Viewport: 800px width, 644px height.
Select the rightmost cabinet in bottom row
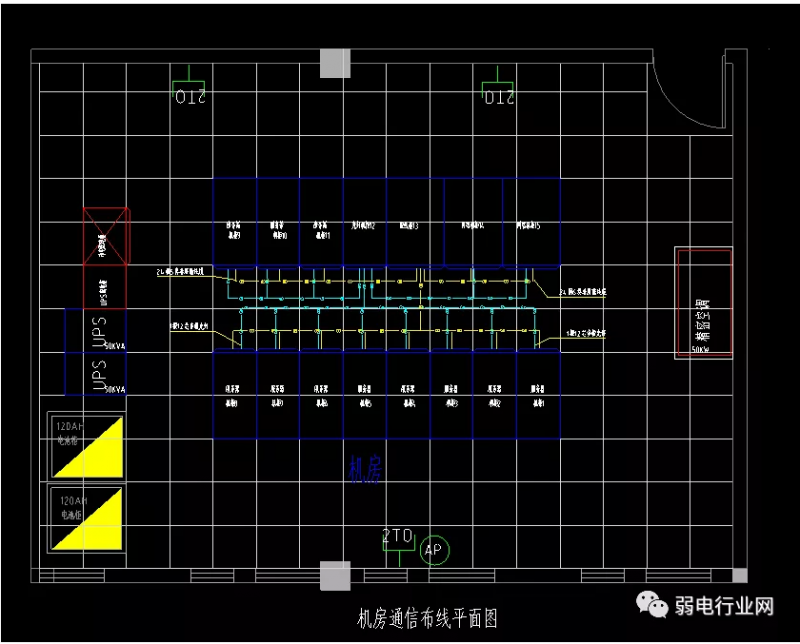pos(538,395)
